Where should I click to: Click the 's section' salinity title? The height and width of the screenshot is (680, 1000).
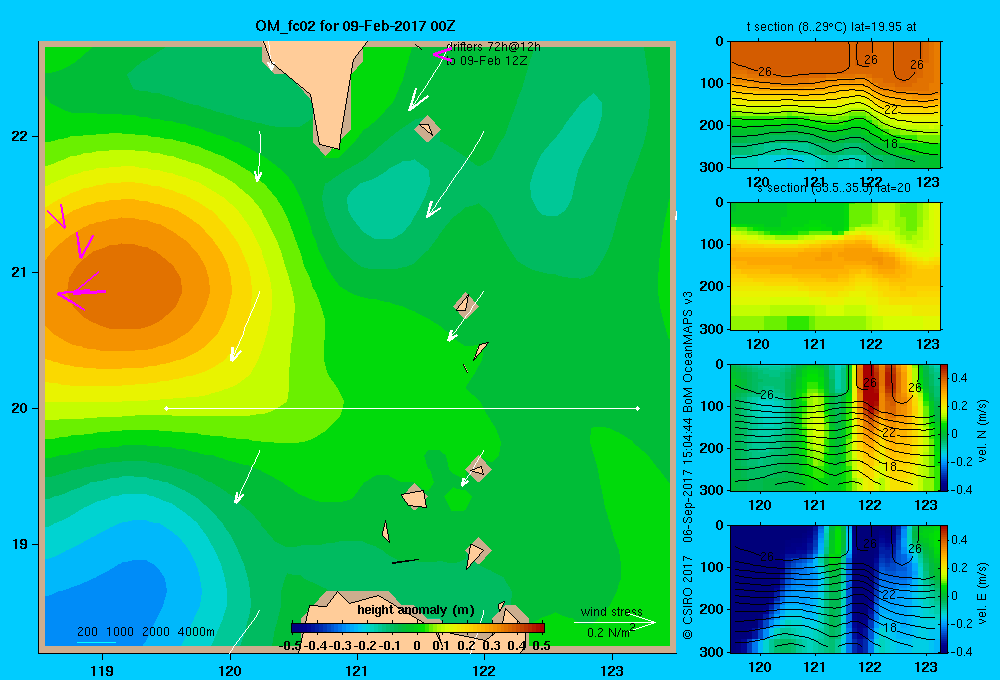pyautogui.click(x=834, y=188)
